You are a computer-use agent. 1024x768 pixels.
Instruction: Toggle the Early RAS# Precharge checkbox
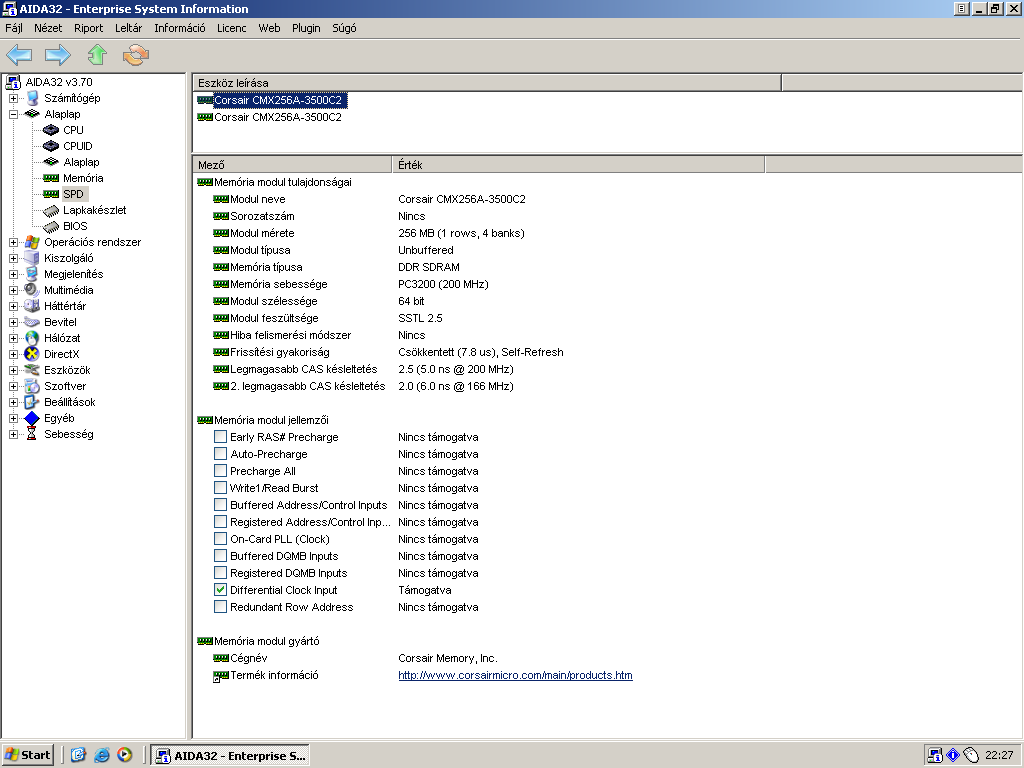tap(221, 437)
